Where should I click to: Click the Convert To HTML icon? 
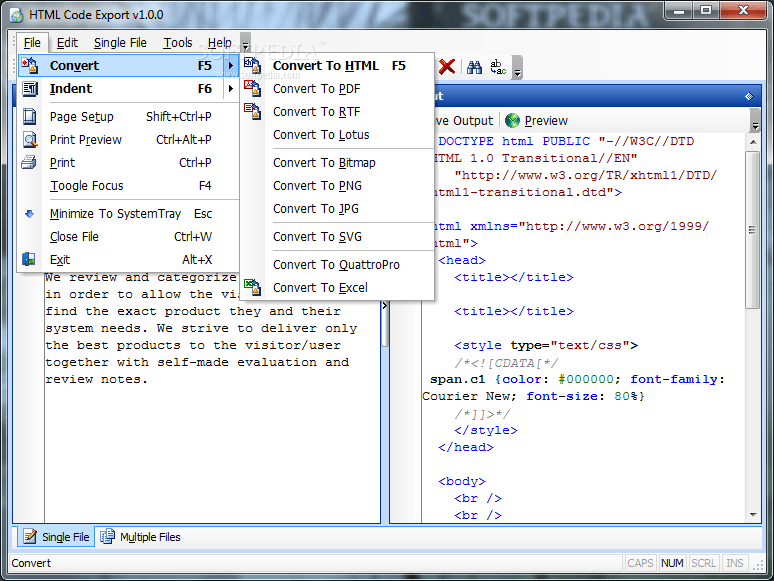point(252,65)
